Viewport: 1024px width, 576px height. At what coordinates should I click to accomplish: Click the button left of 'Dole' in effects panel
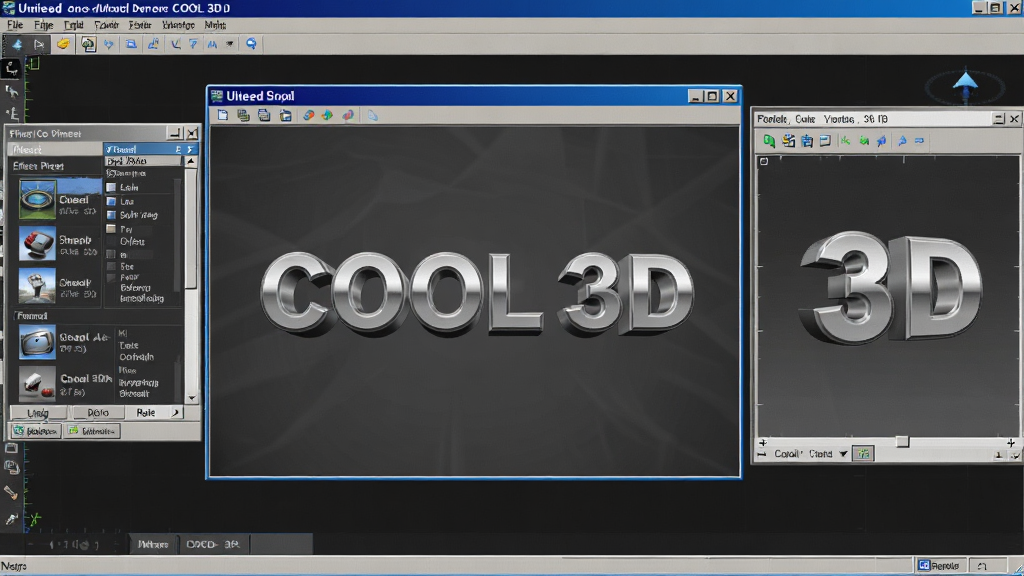pyautogui.click(x=38, y=413)
